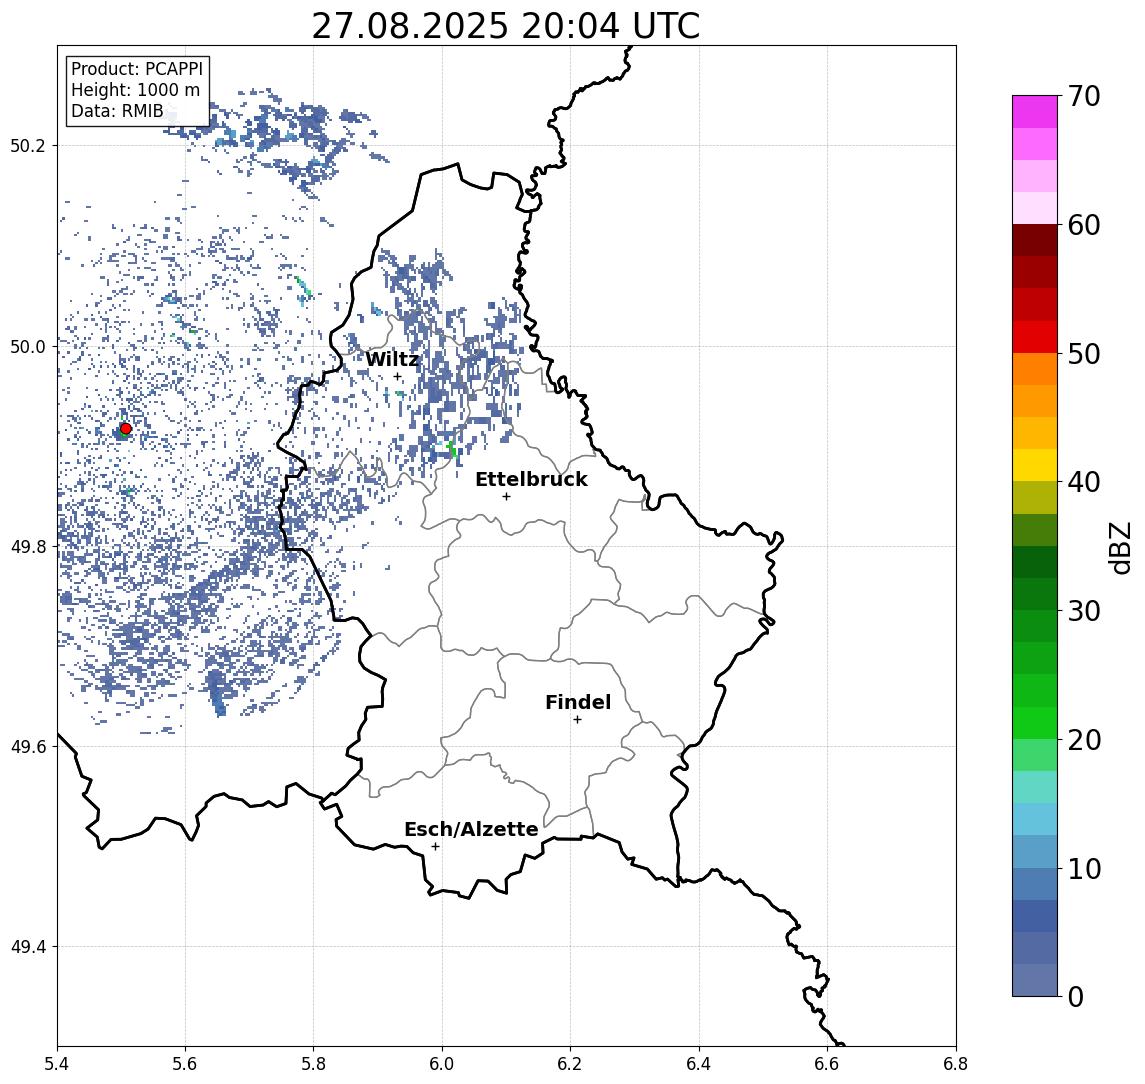
Task: Click the latitude 49.4 axis label
Action: [28, 947]
